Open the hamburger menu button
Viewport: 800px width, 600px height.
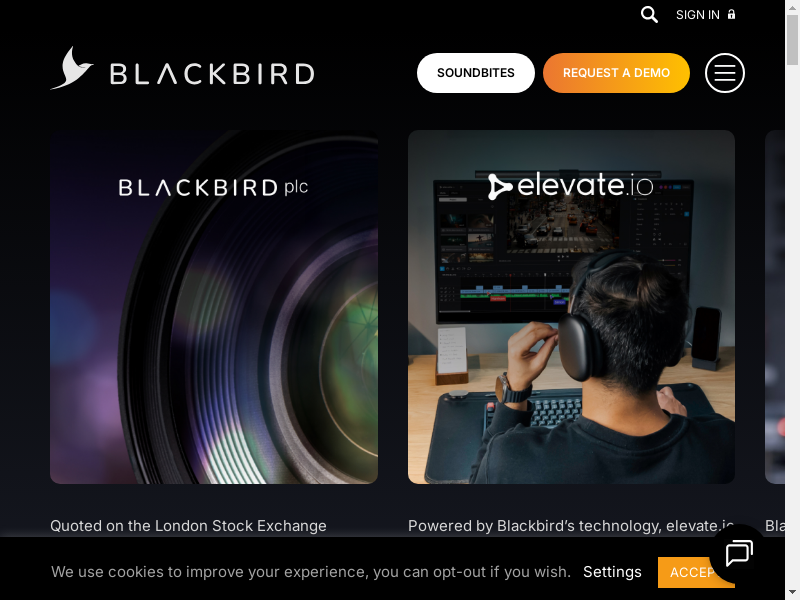(x=724, y=73)
